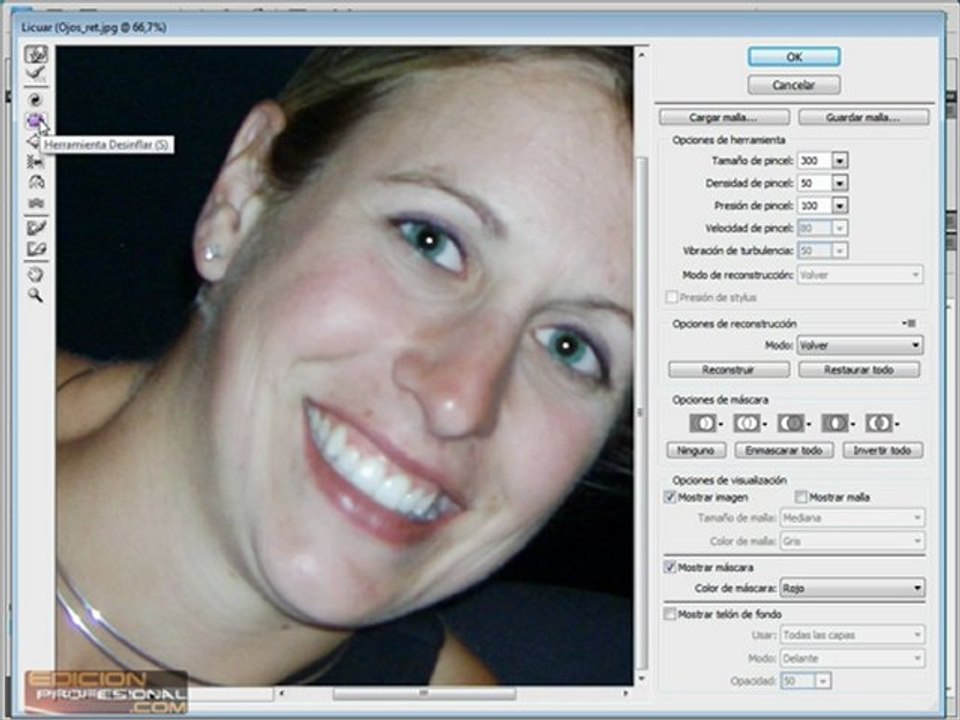
Task: Click Guardar malla... button
Action: pos(864,118)
